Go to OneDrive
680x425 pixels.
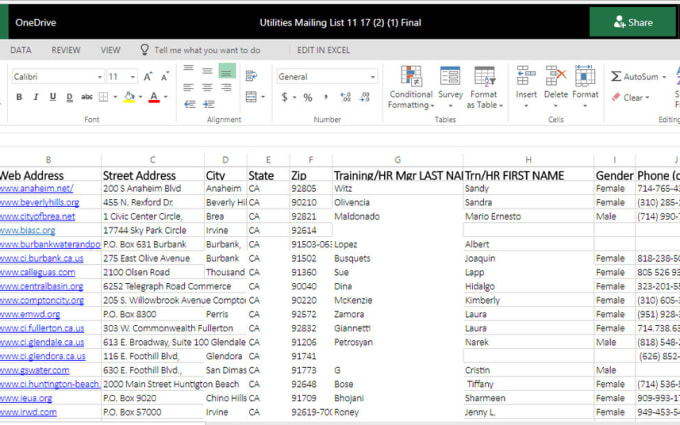tap(36, 23)
